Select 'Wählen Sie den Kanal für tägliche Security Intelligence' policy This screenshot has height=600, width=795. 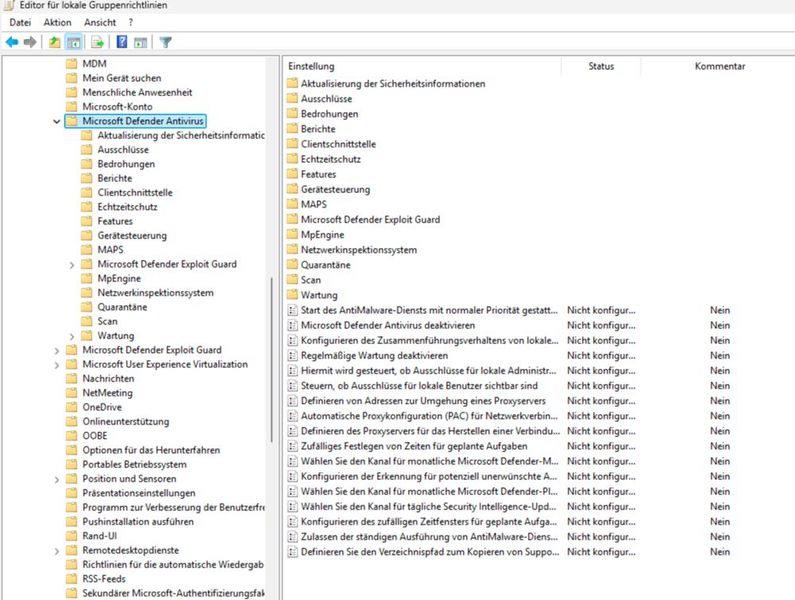428,506
